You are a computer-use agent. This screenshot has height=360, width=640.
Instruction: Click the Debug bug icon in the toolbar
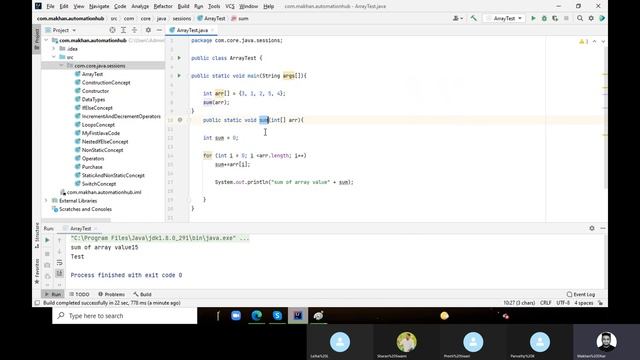pyautogui.click(x=544, y=18)
